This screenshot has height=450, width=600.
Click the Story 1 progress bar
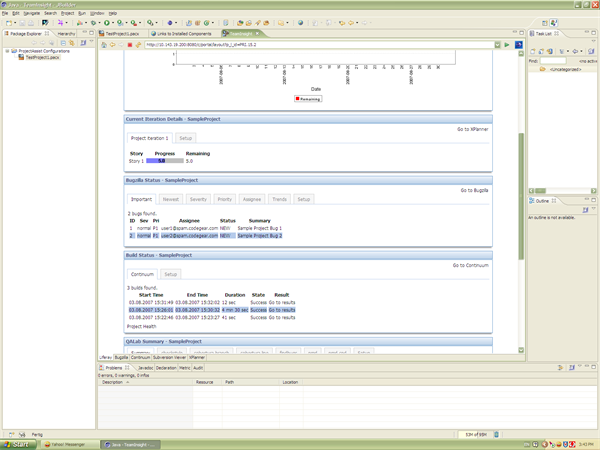165,160
